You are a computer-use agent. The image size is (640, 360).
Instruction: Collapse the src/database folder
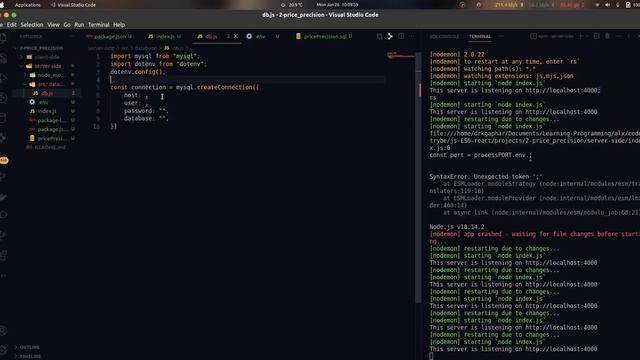point(50,84)
